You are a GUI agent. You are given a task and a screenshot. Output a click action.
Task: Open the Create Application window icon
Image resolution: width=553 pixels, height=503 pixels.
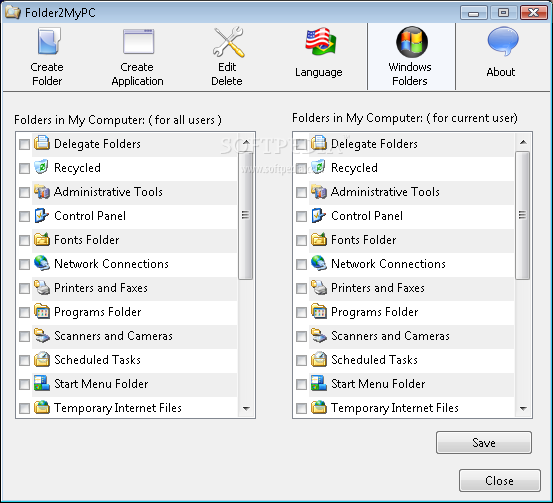pyautogui.click(x=138, y=42)
